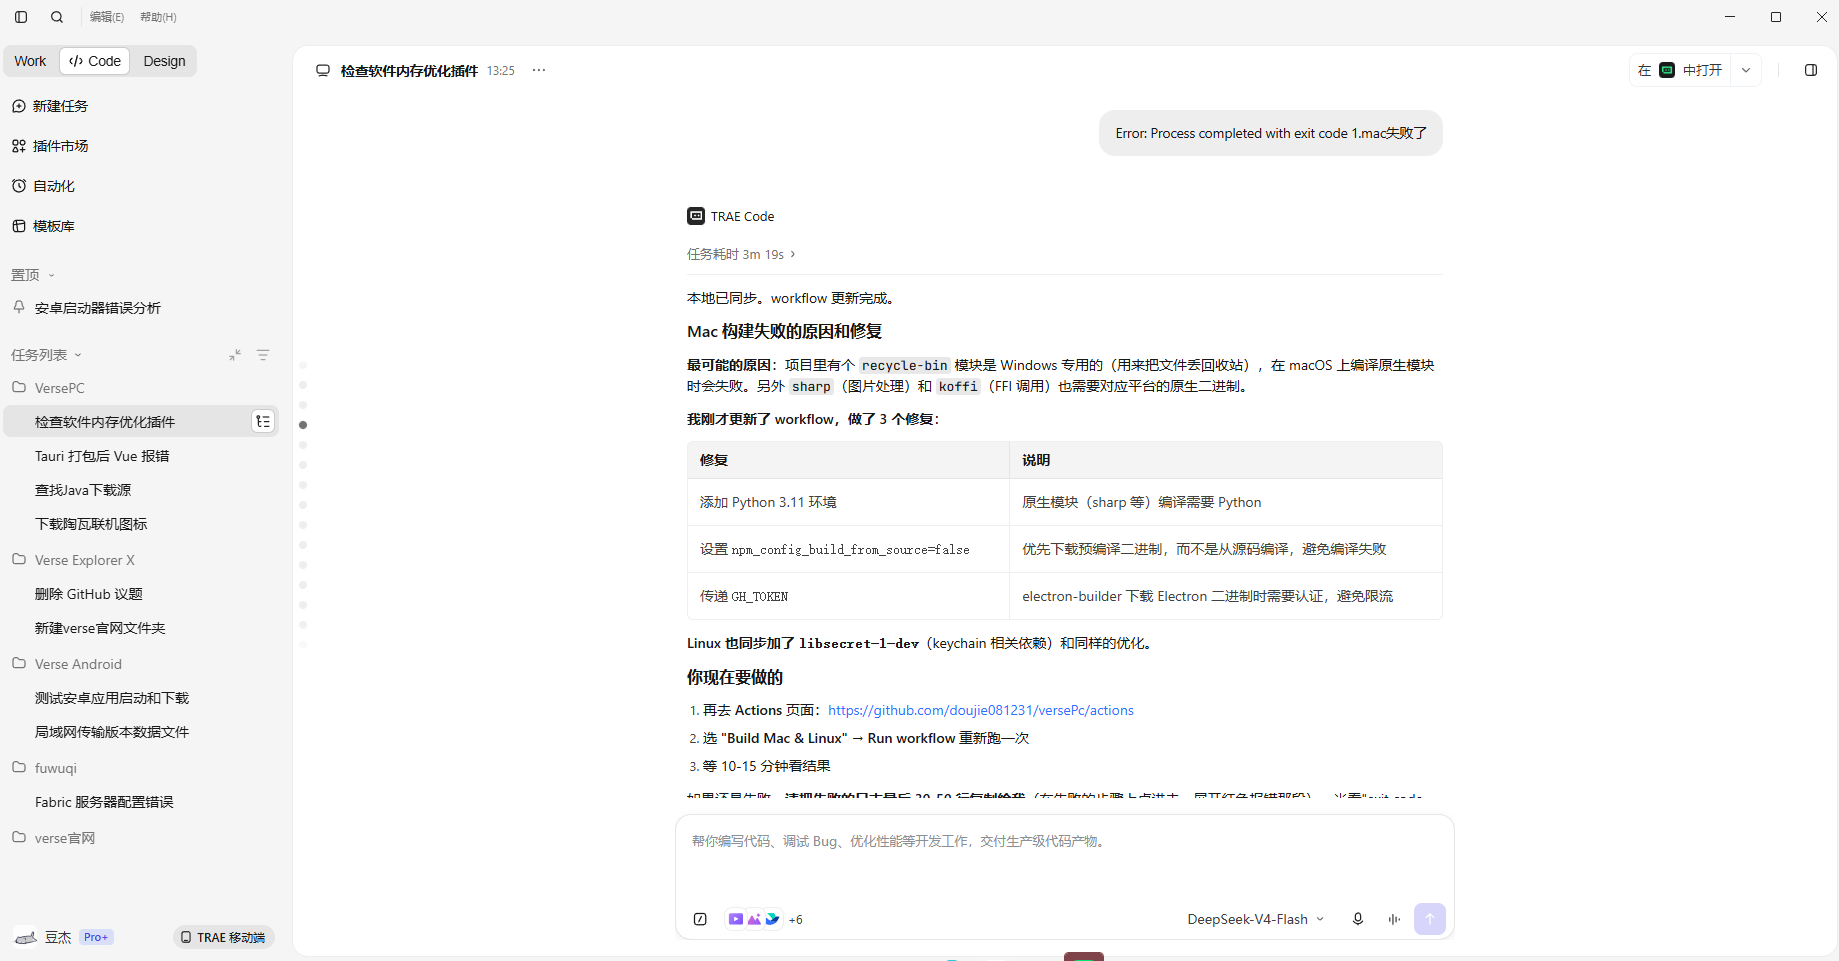Screen dimensions: 1839x961
Task: Click the send arrow button
Action: pos(1430,919)
